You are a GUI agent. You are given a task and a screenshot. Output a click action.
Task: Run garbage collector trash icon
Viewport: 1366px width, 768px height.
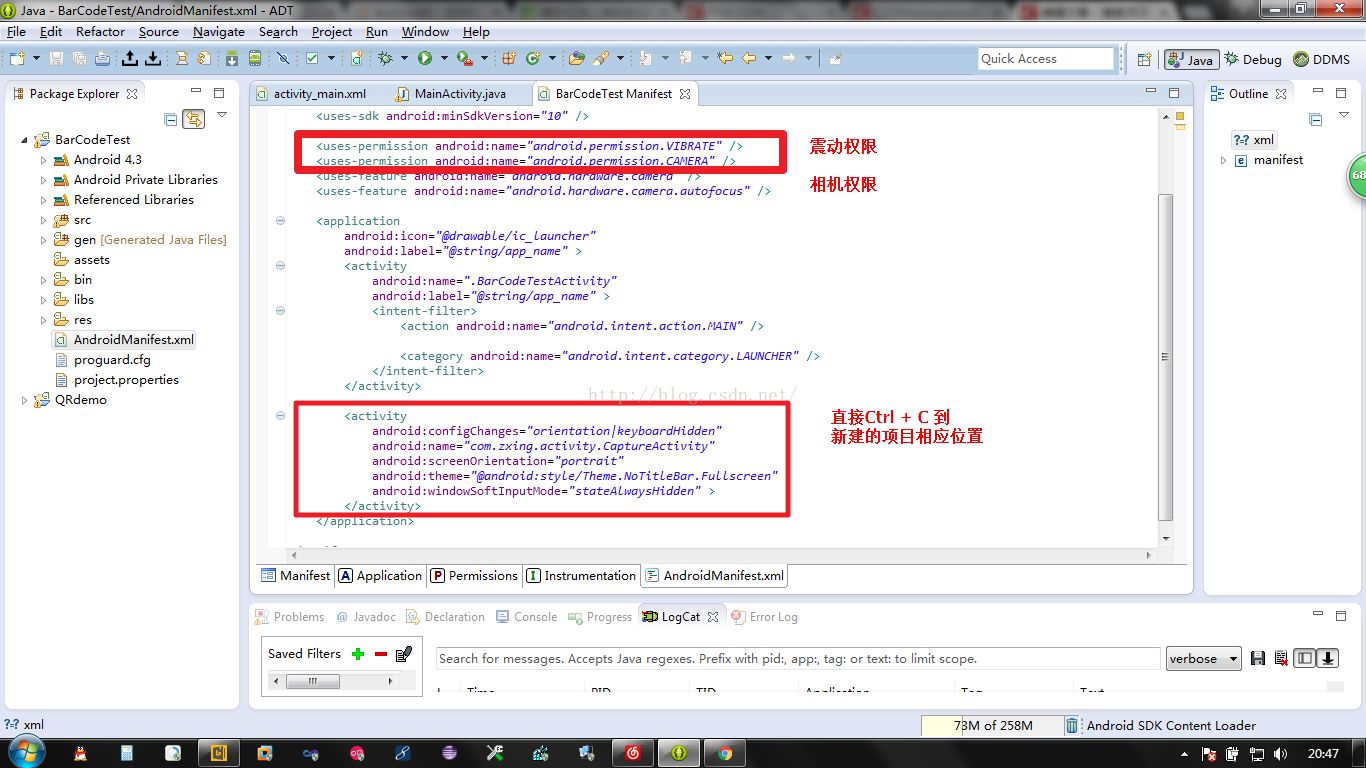click(x=1072, y=726)
